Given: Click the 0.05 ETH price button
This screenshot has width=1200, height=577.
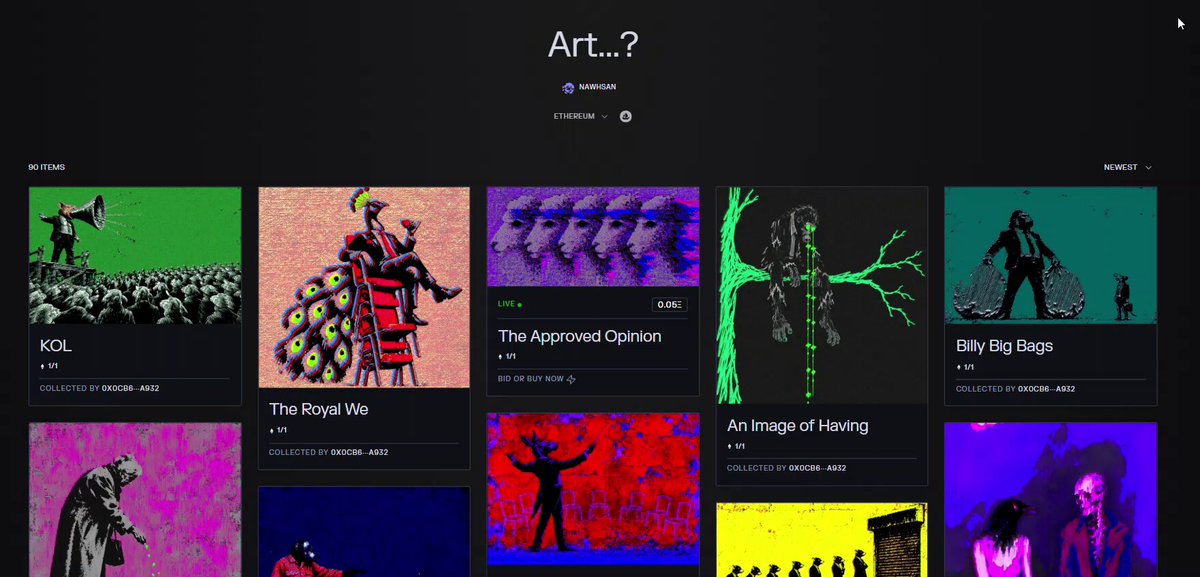Looking at the screenshot, I should point(670,305).
